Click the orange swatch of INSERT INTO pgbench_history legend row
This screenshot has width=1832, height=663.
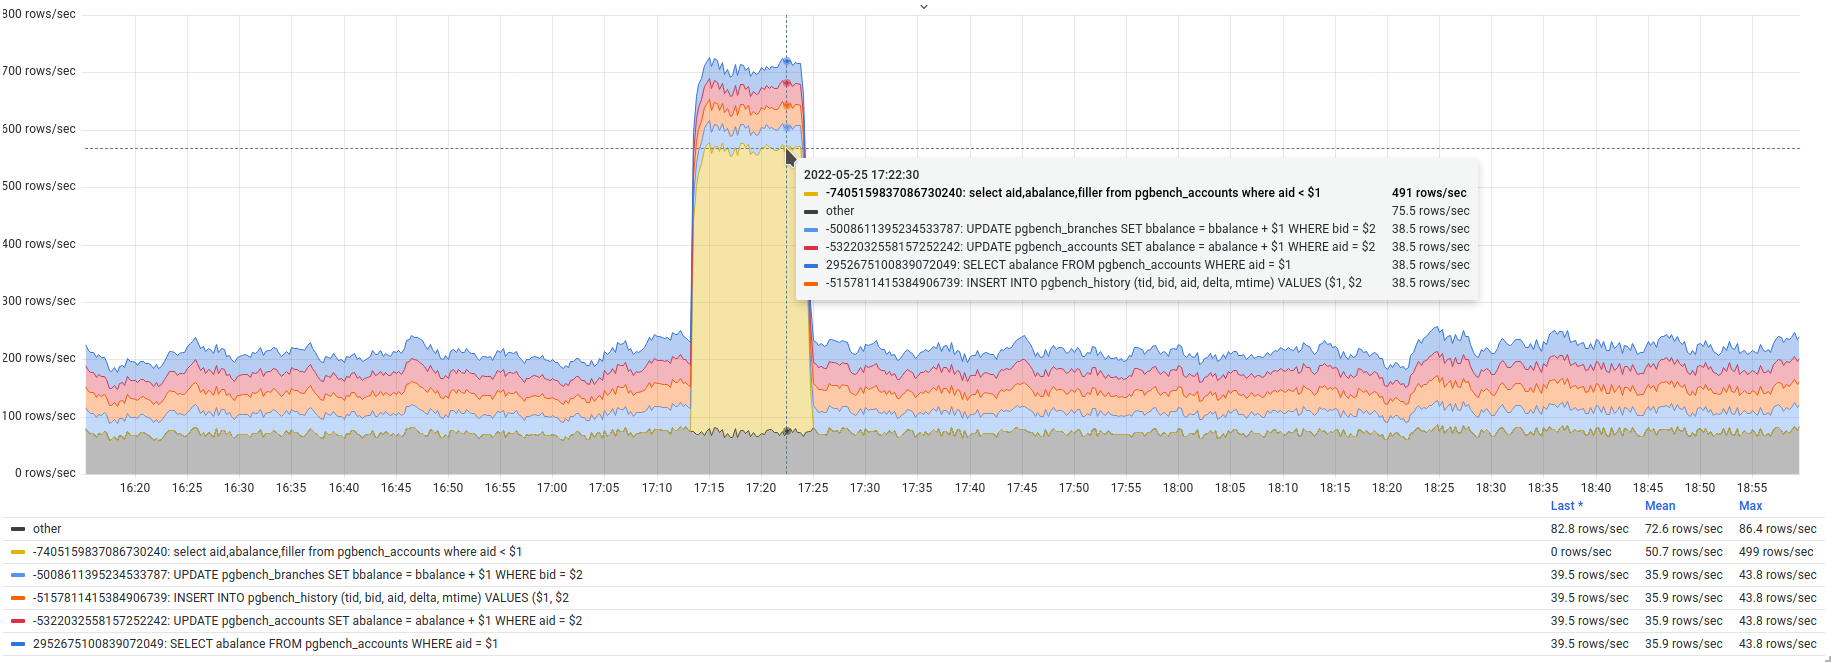click(x=18, y=598)
